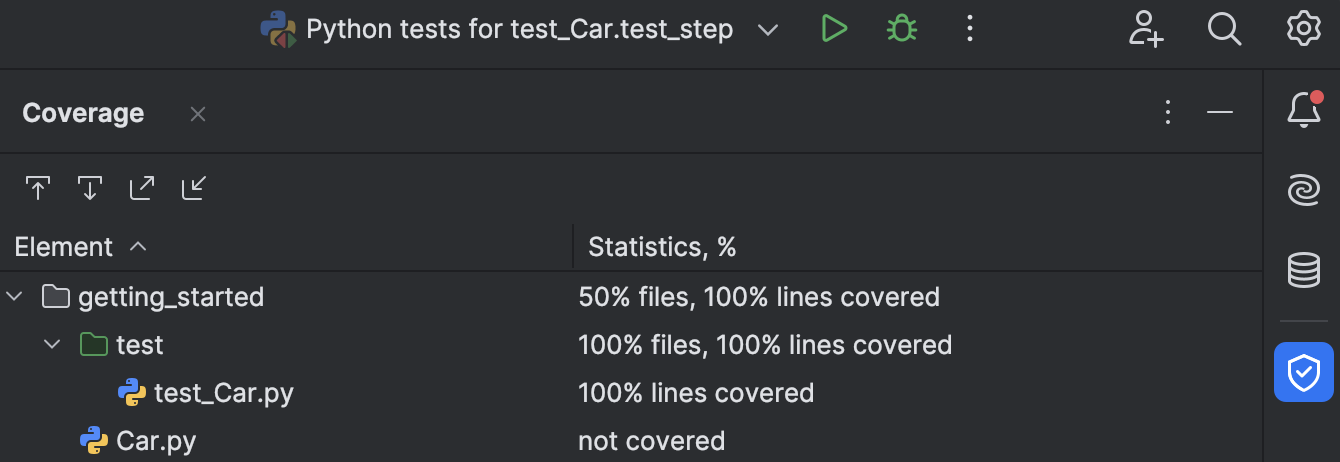The width and height of the screenshot is (1340, 462).
Task: Toggle the Coverage tool window button
Action: click(1303, 372)
